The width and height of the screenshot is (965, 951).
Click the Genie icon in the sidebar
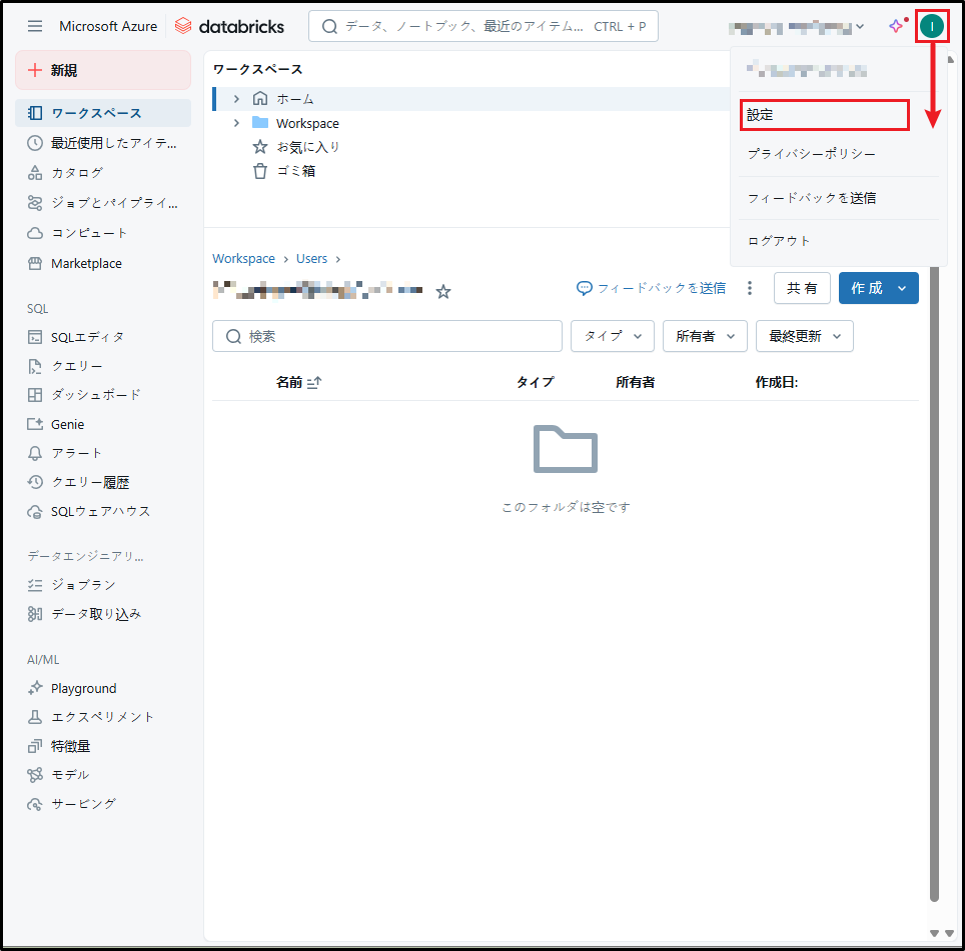tap(35, 424)
